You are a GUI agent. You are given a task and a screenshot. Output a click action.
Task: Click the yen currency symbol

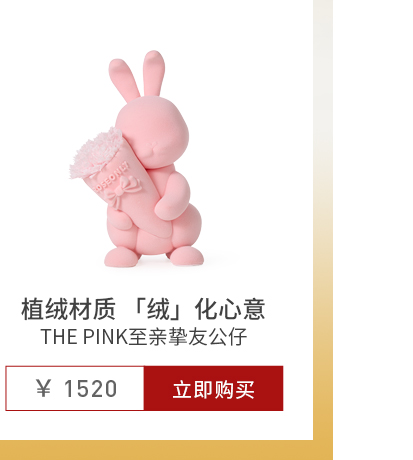(44, 389)
